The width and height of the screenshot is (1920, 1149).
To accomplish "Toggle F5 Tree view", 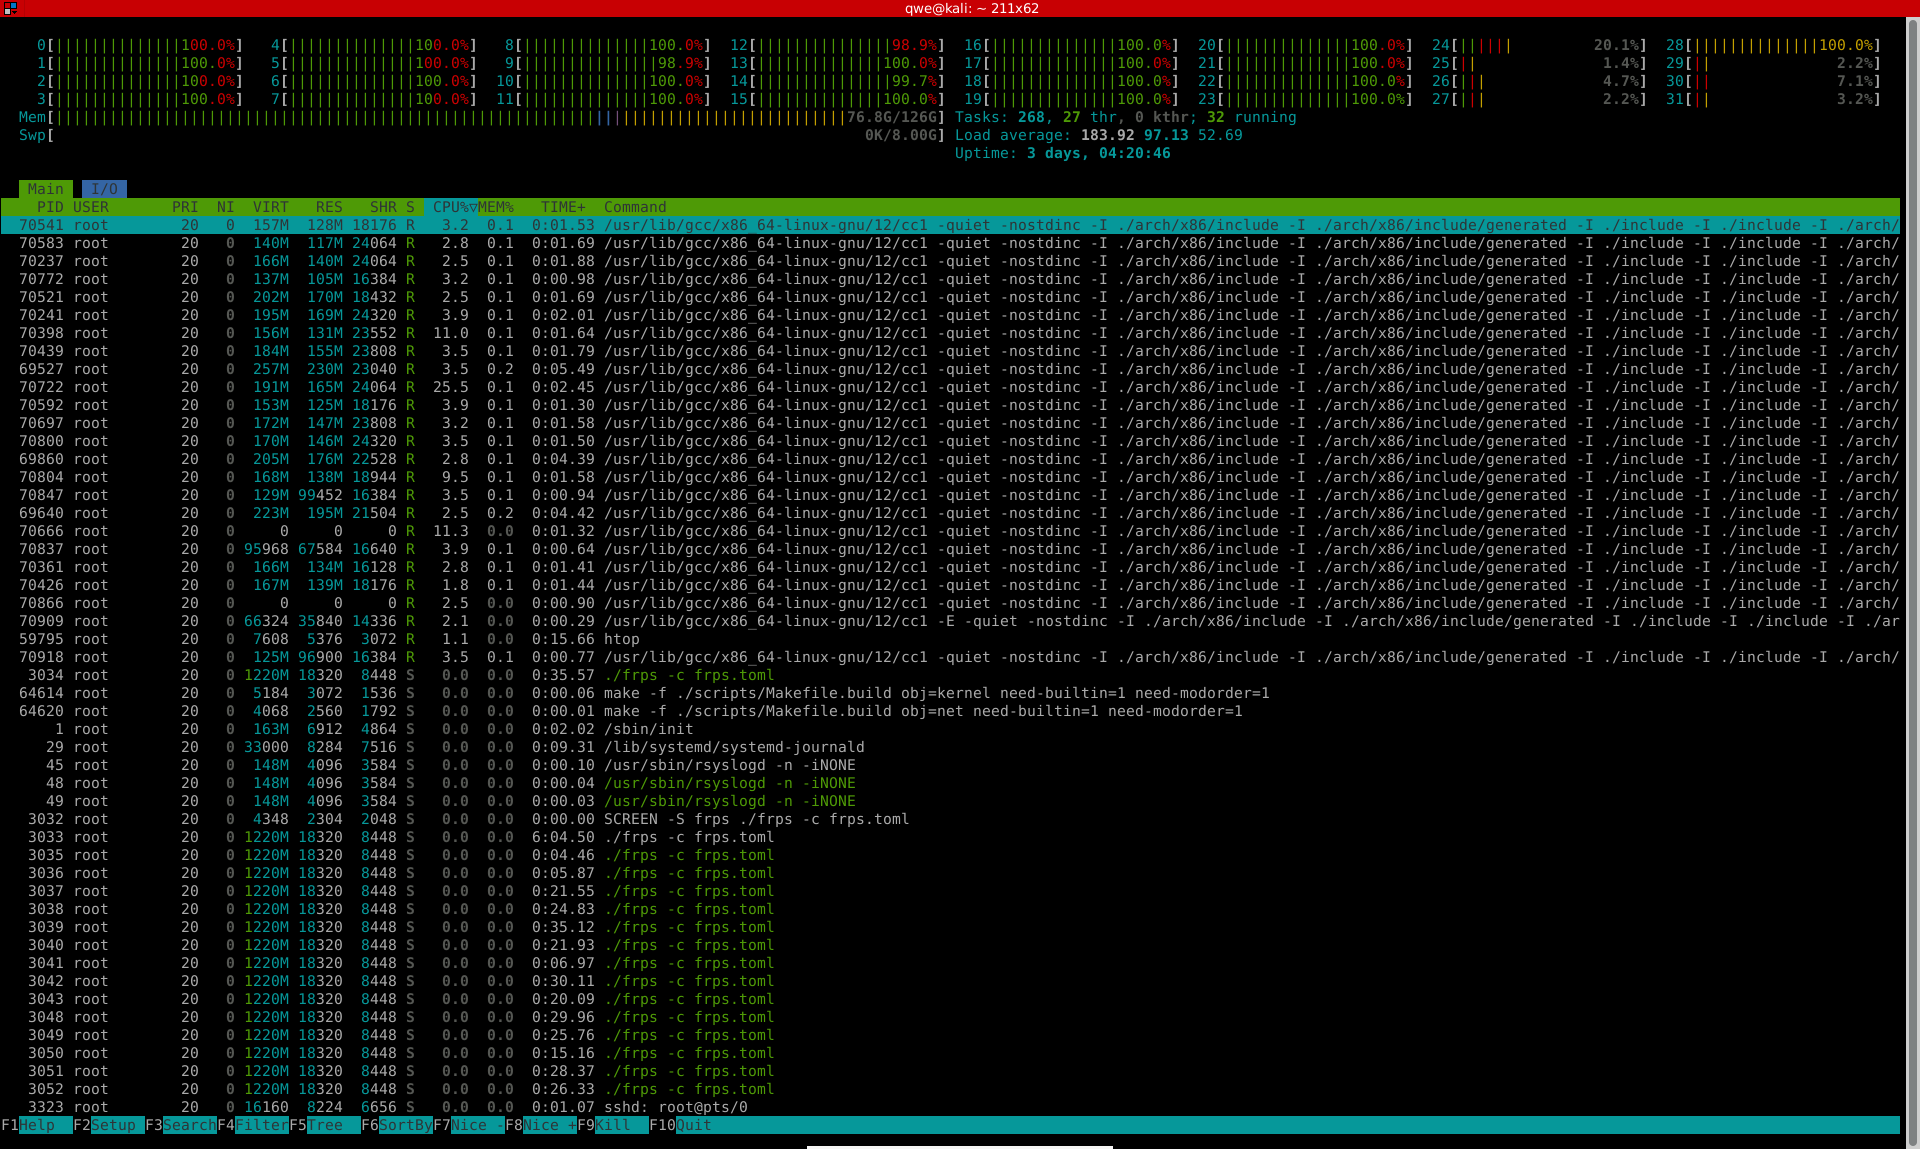I will tap(325, 1125).
